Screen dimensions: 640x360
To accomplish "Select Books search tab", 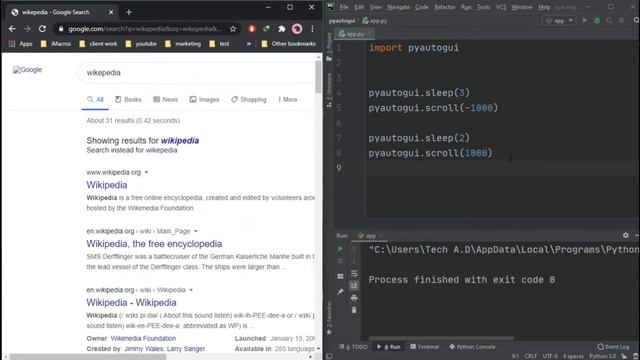I will point(128,100).
